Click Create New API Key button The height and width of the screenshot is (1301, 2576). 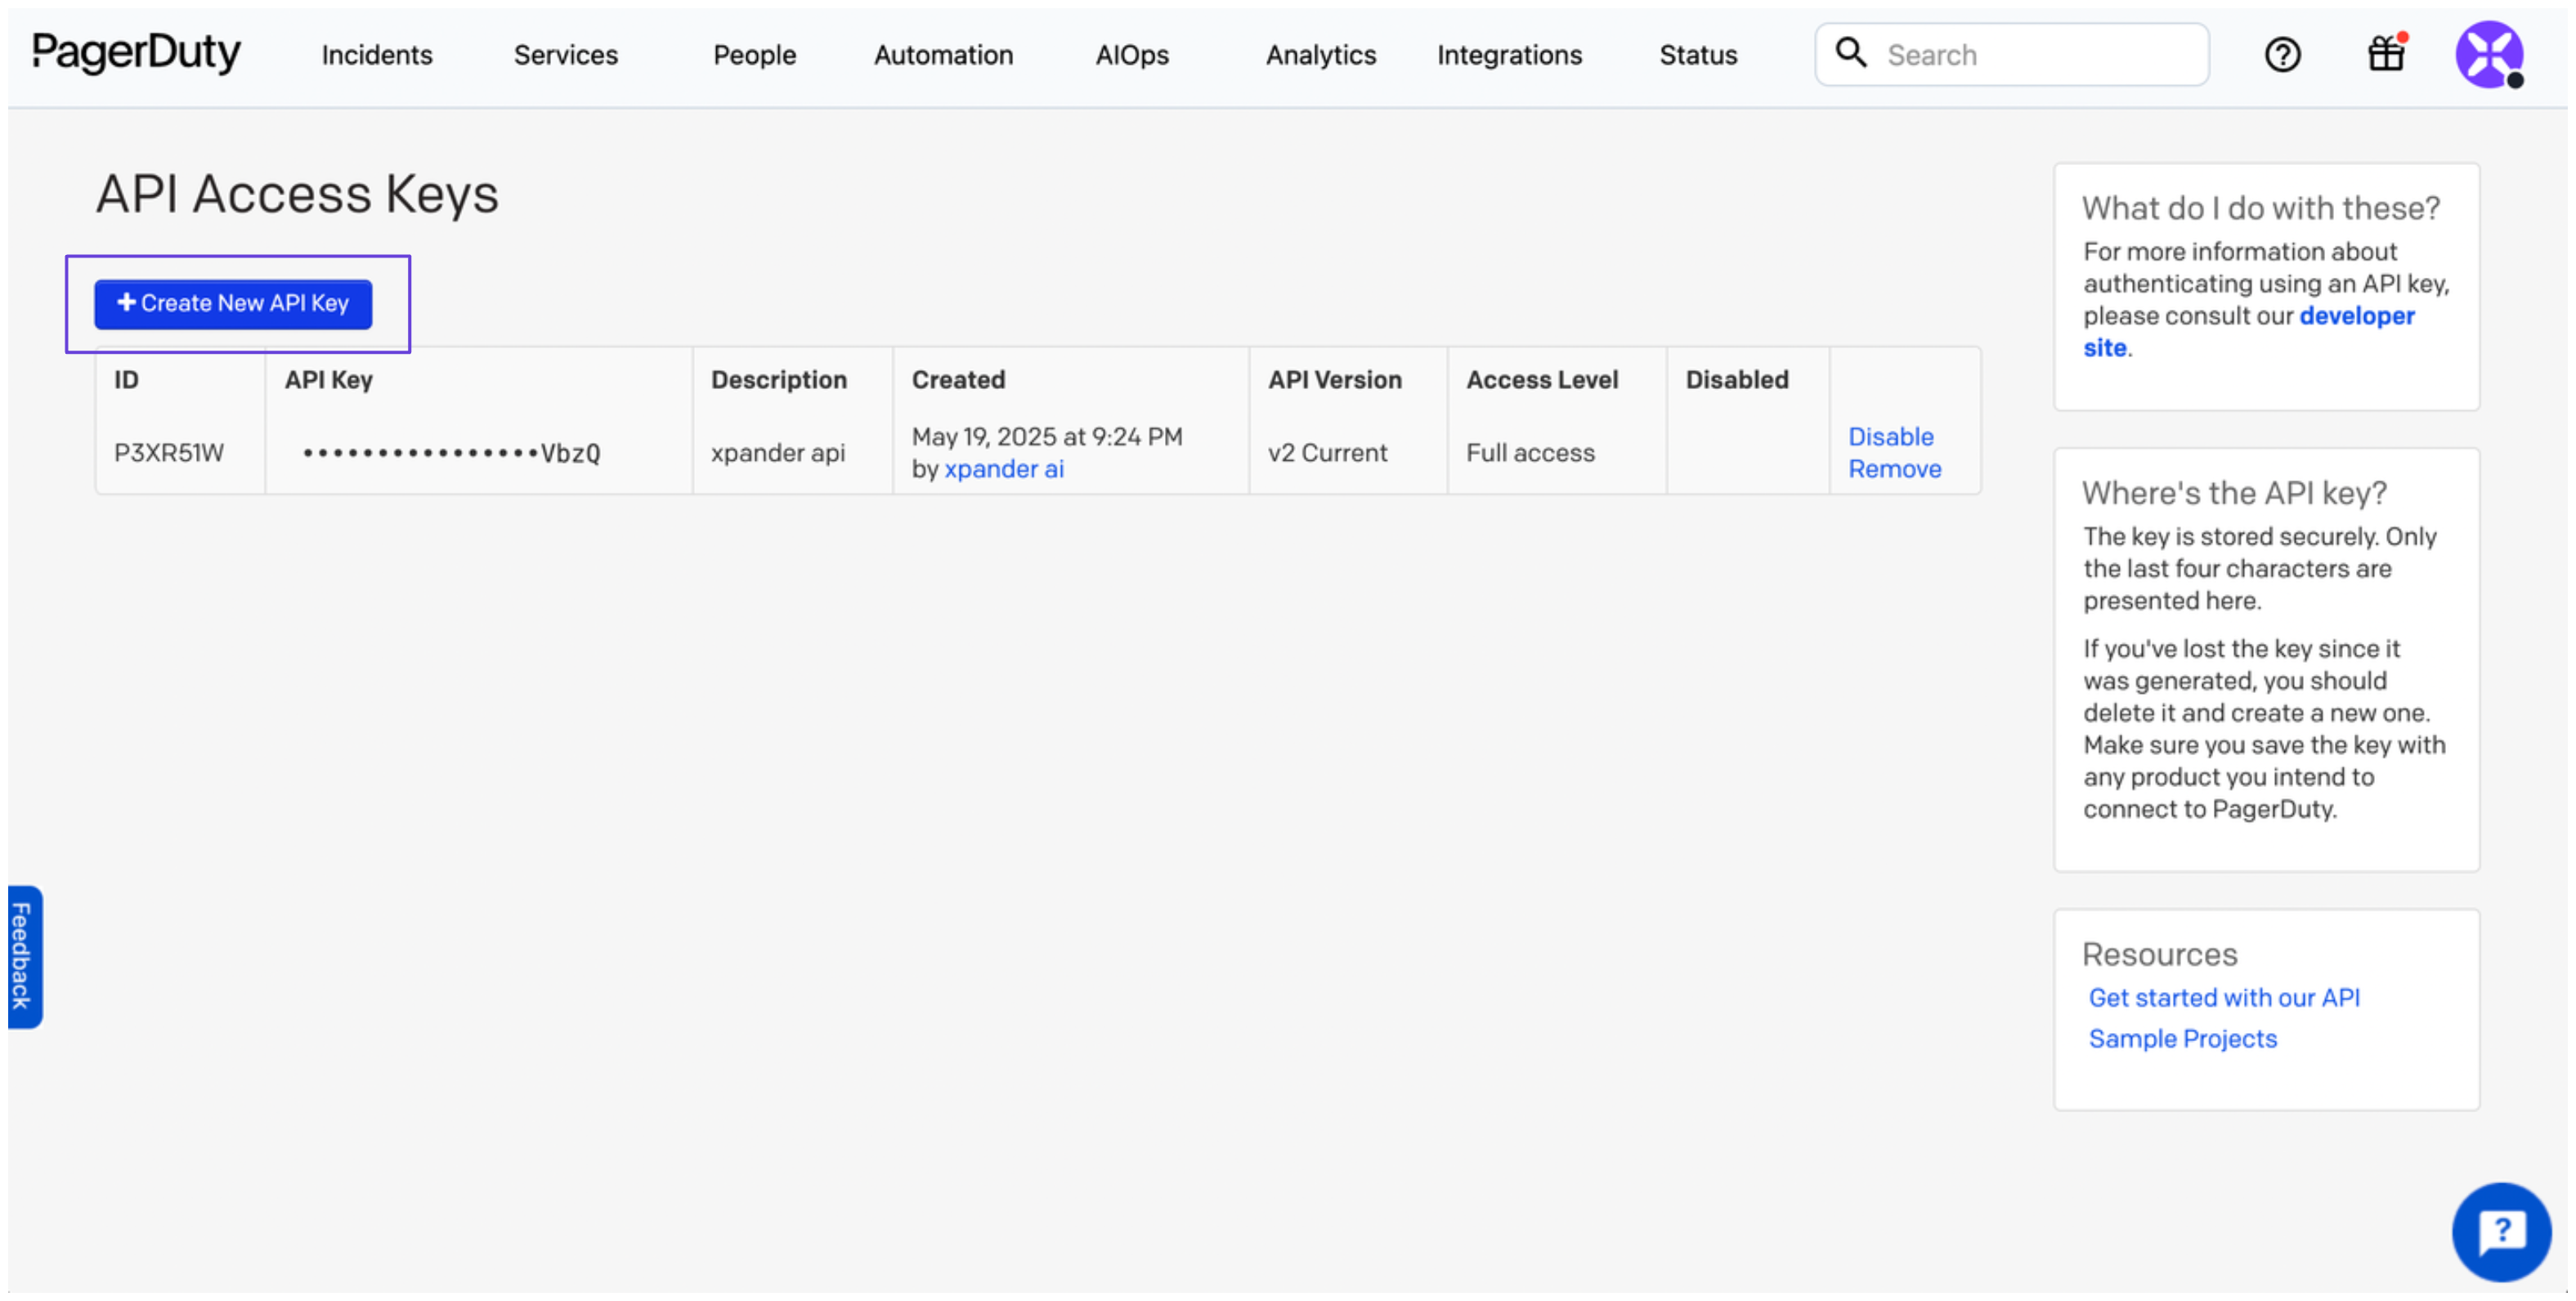click(x=233, y=304)
